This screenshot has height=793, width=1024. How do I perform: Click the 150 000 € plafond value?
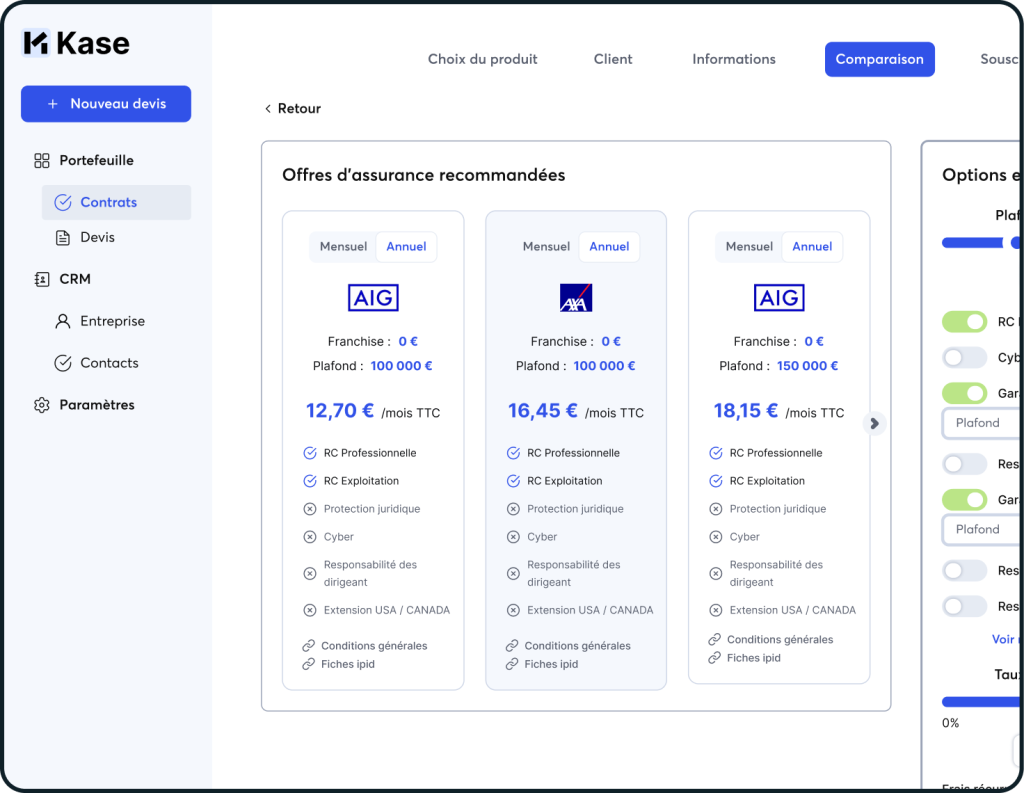click(x=808, y=366)
